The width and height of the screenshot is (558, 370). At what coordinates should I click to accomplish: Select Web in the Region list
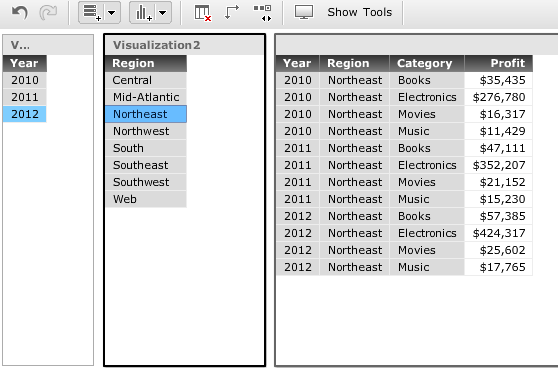(146, 199)
